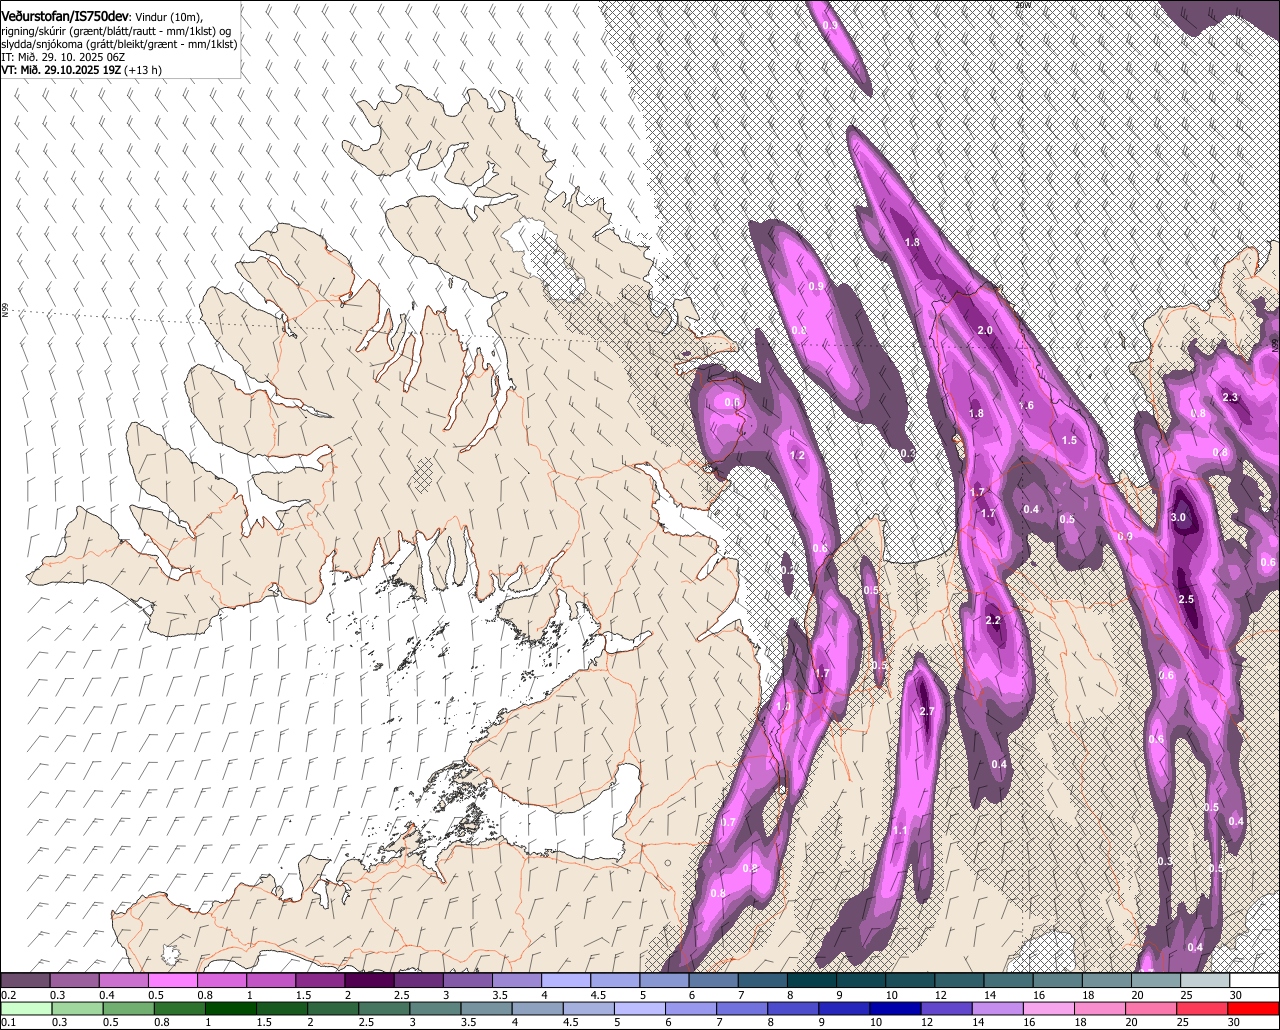Click the 2.5 precipitation value on the map
Viewport: 1280px width, 1030px height.
click(1187, 599)
